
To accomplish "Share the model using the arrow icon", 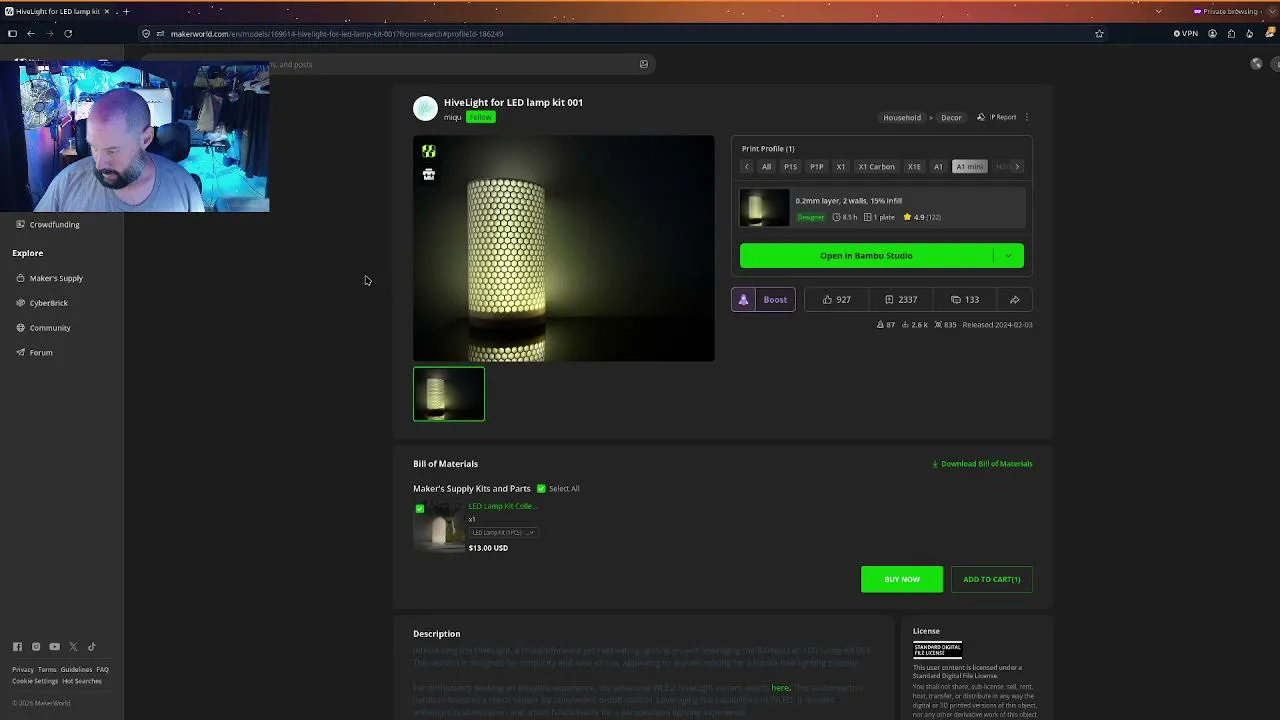I will 1014,299.
